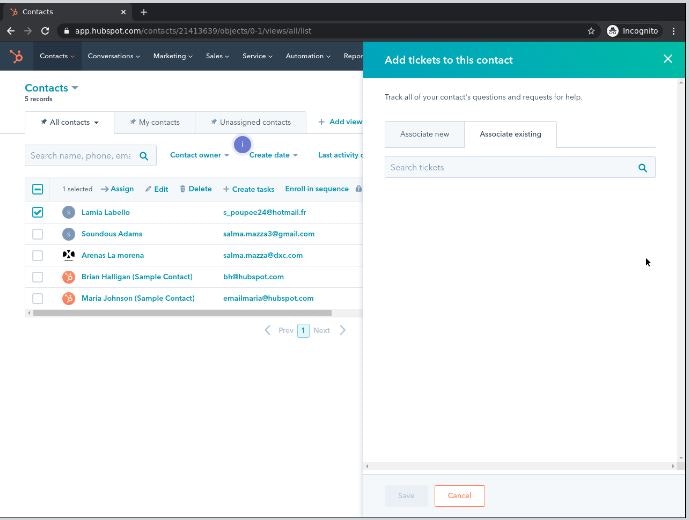Open Soundous Adams contact link
The height and width of the screenshot is (520, 689).
112,234
